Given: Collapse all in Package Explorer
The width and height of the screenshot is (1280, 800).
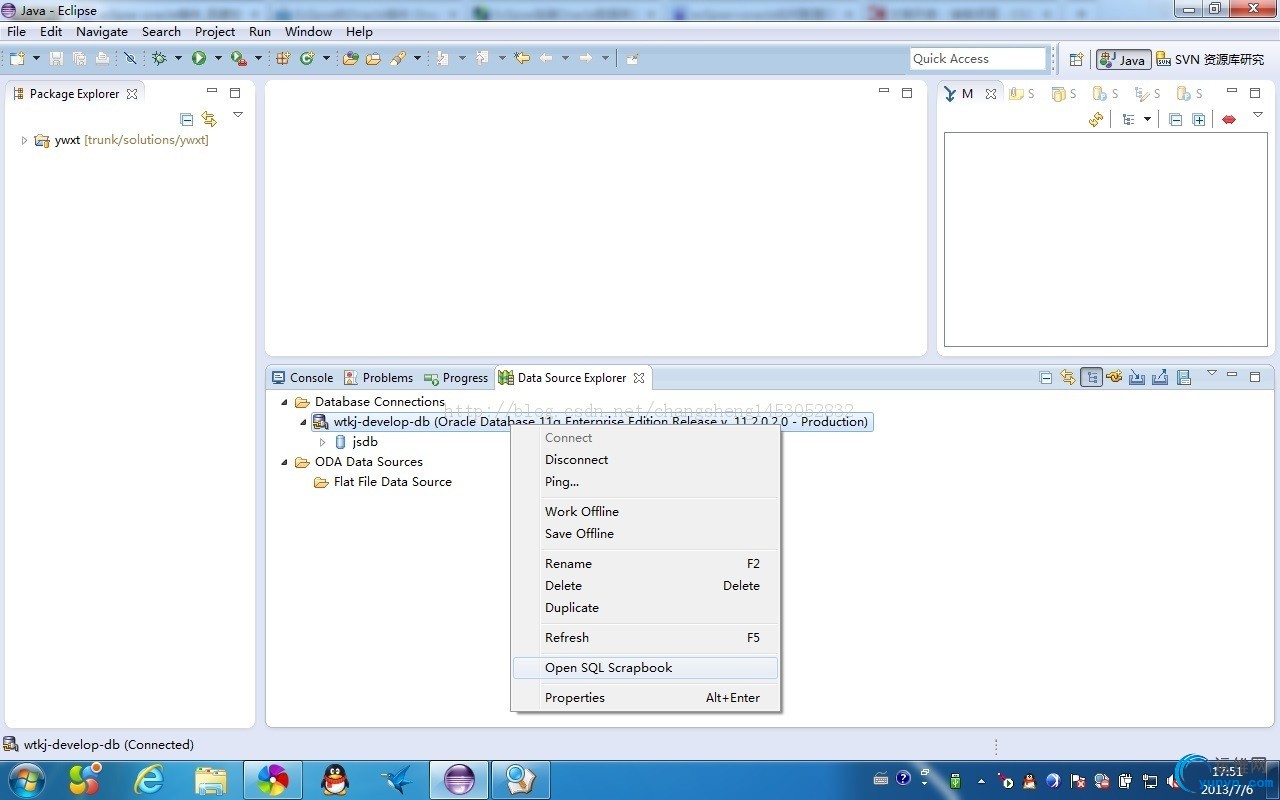Looking at the screenshot, I should 186,119.
